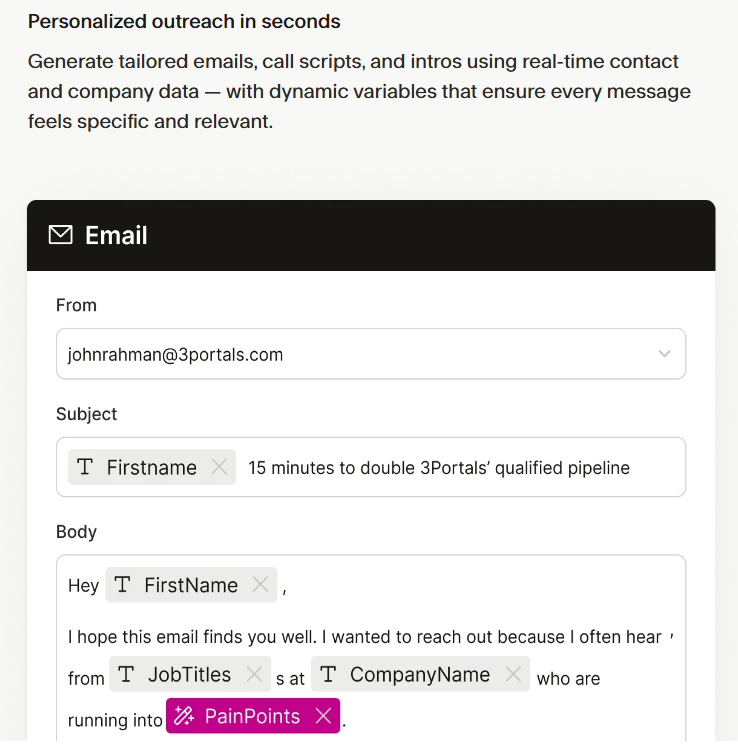The width and height of the screenshot is (738, 750).
Task: Select the PainPoints variable chip
Action: pos(253,716)
